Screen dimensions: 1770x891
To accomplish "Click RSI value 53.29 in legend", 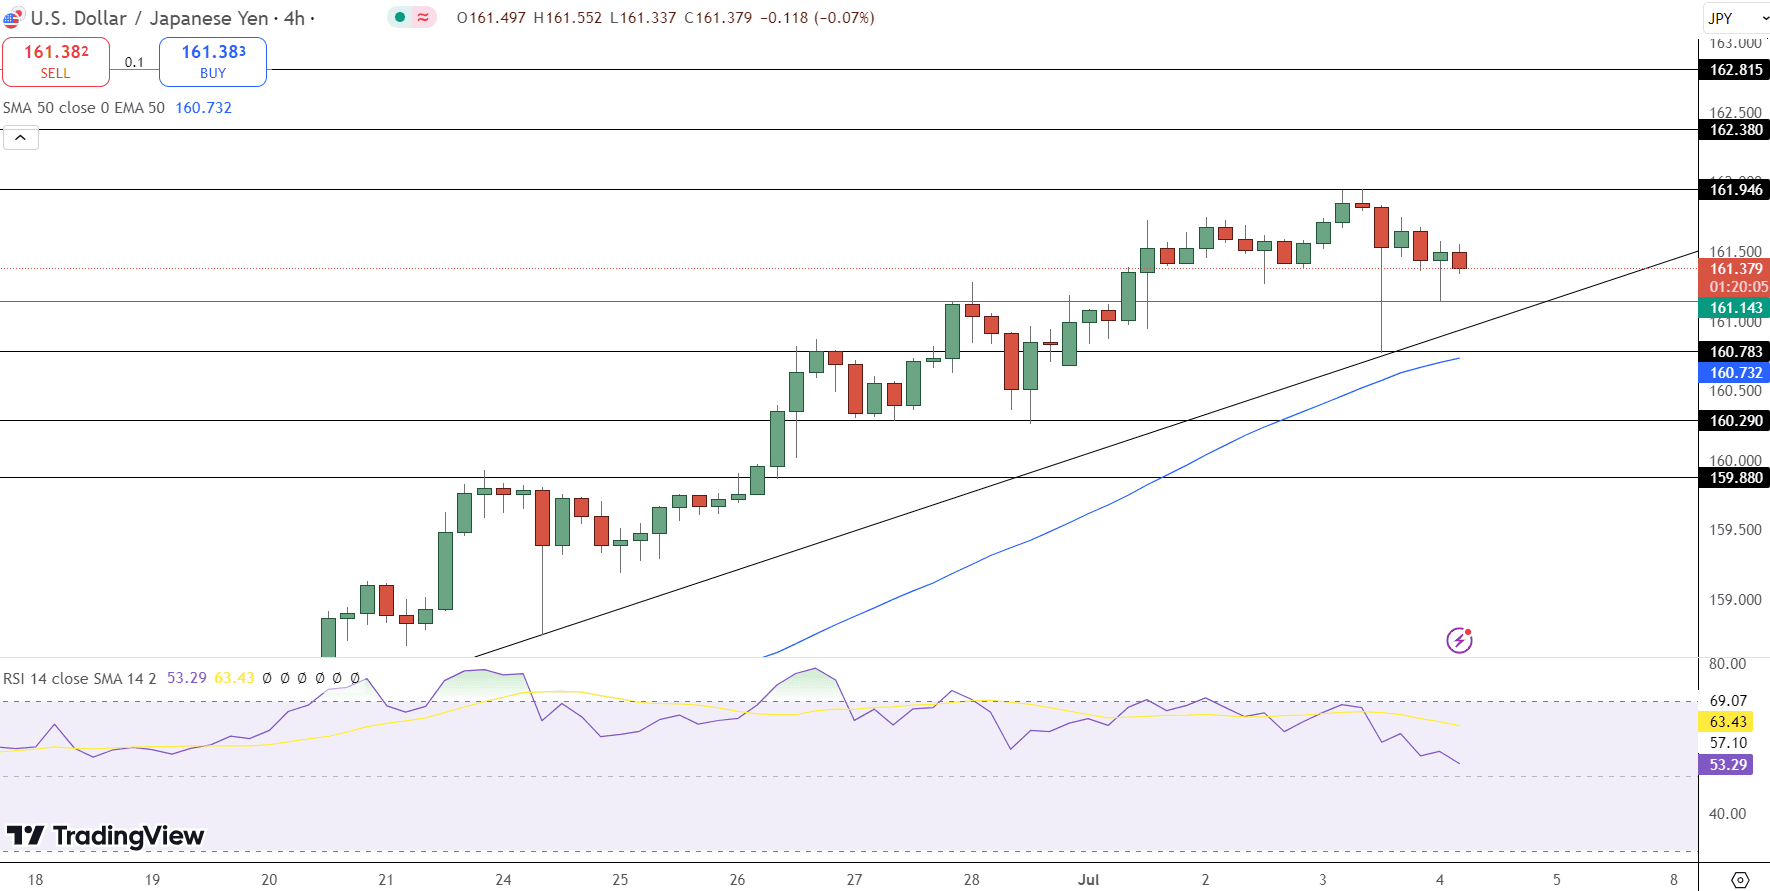I will pos(186,678).
